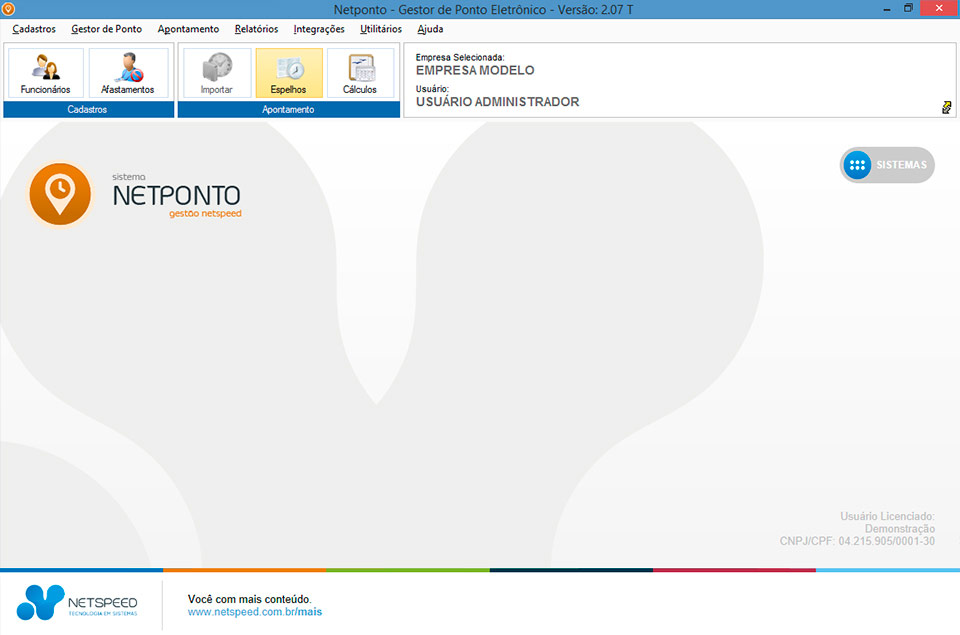
Task: Open the Afastamentos icon
Action: coord(128,73)
